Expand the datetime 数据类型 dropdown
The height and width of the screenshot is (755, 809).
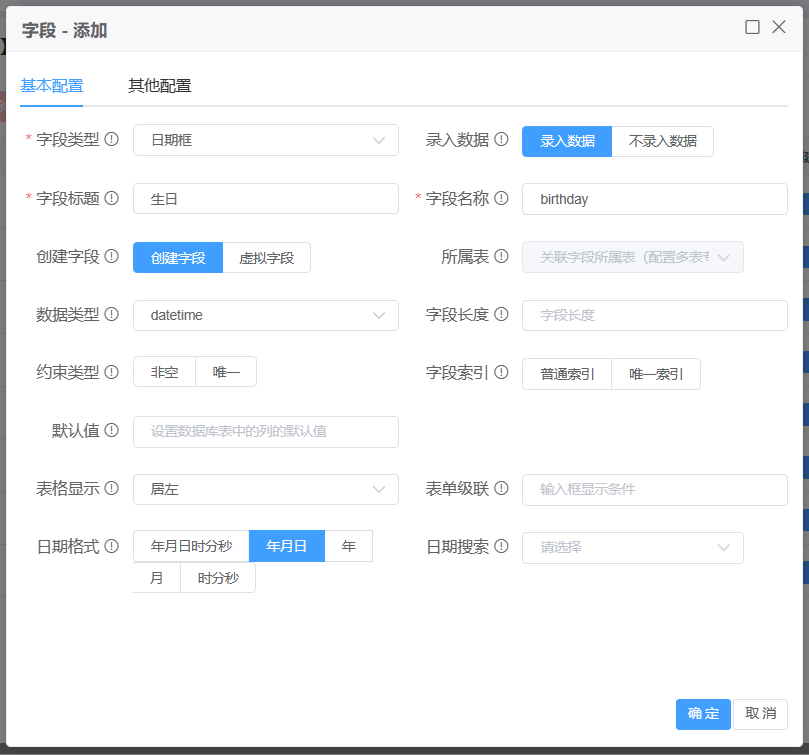265,315
